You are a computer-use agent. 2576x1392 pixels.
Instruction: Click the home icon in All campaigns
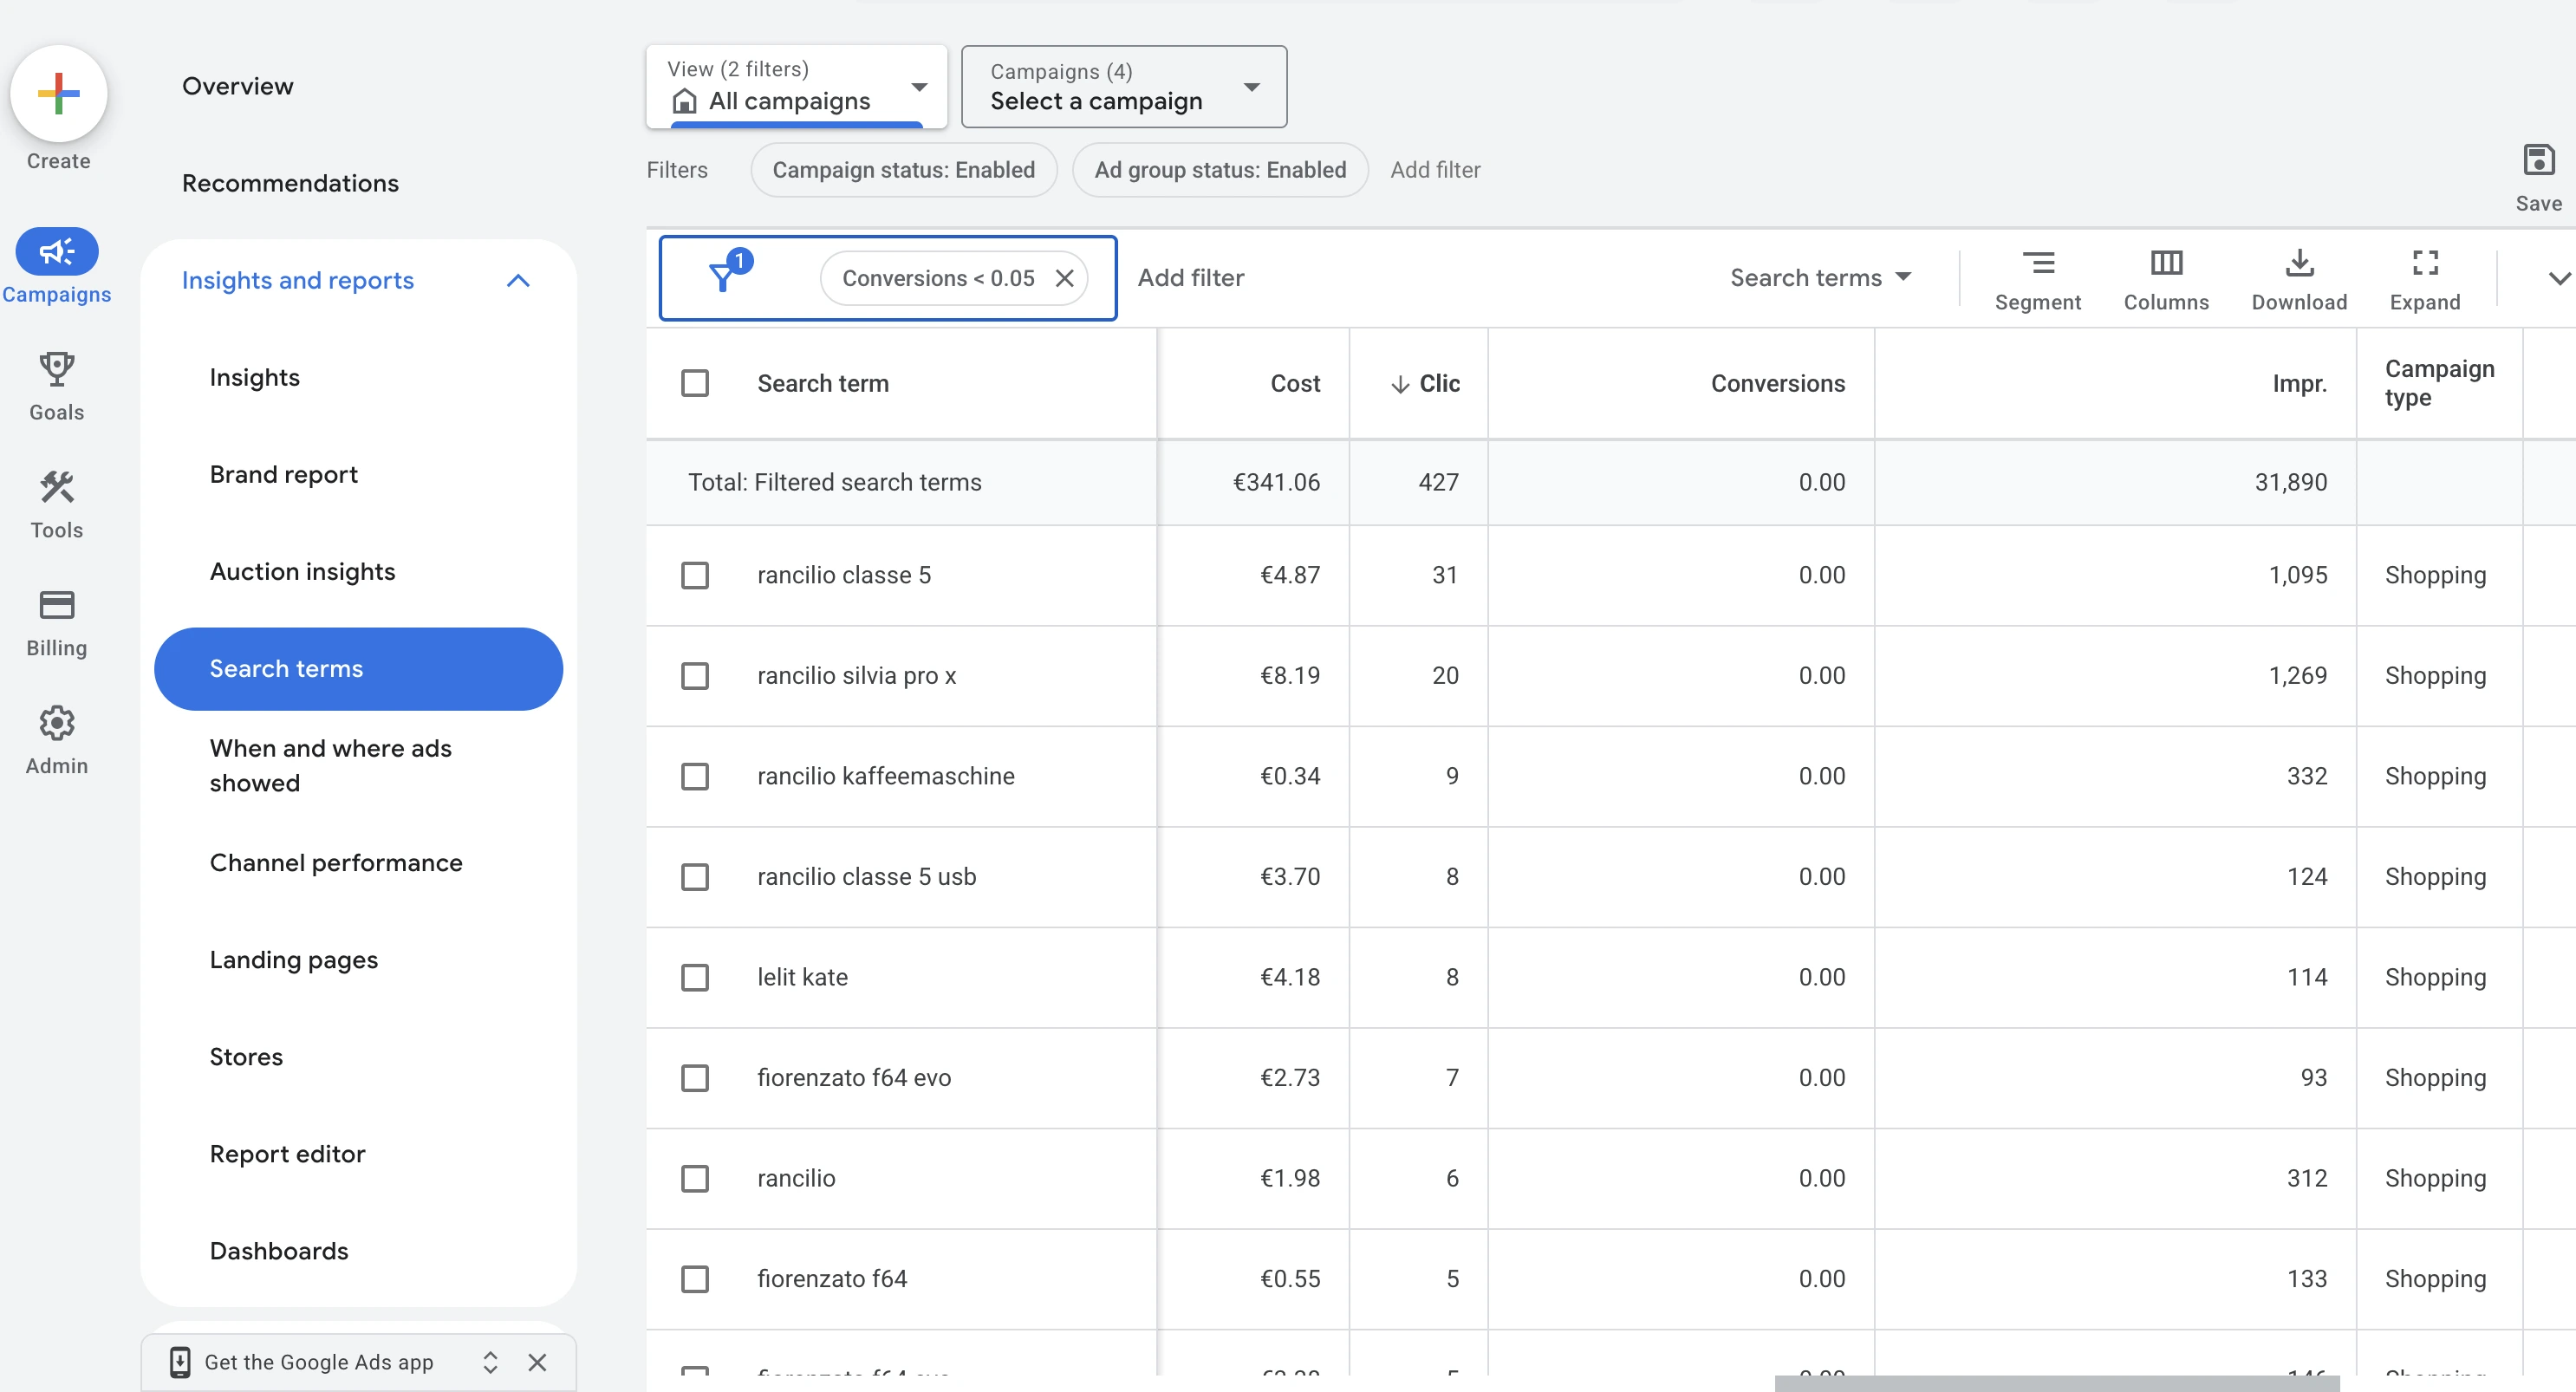685,101
